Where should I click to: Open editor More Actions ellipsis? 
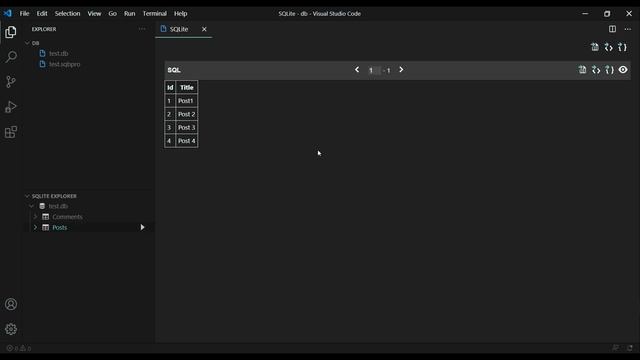tap(628, 29)
